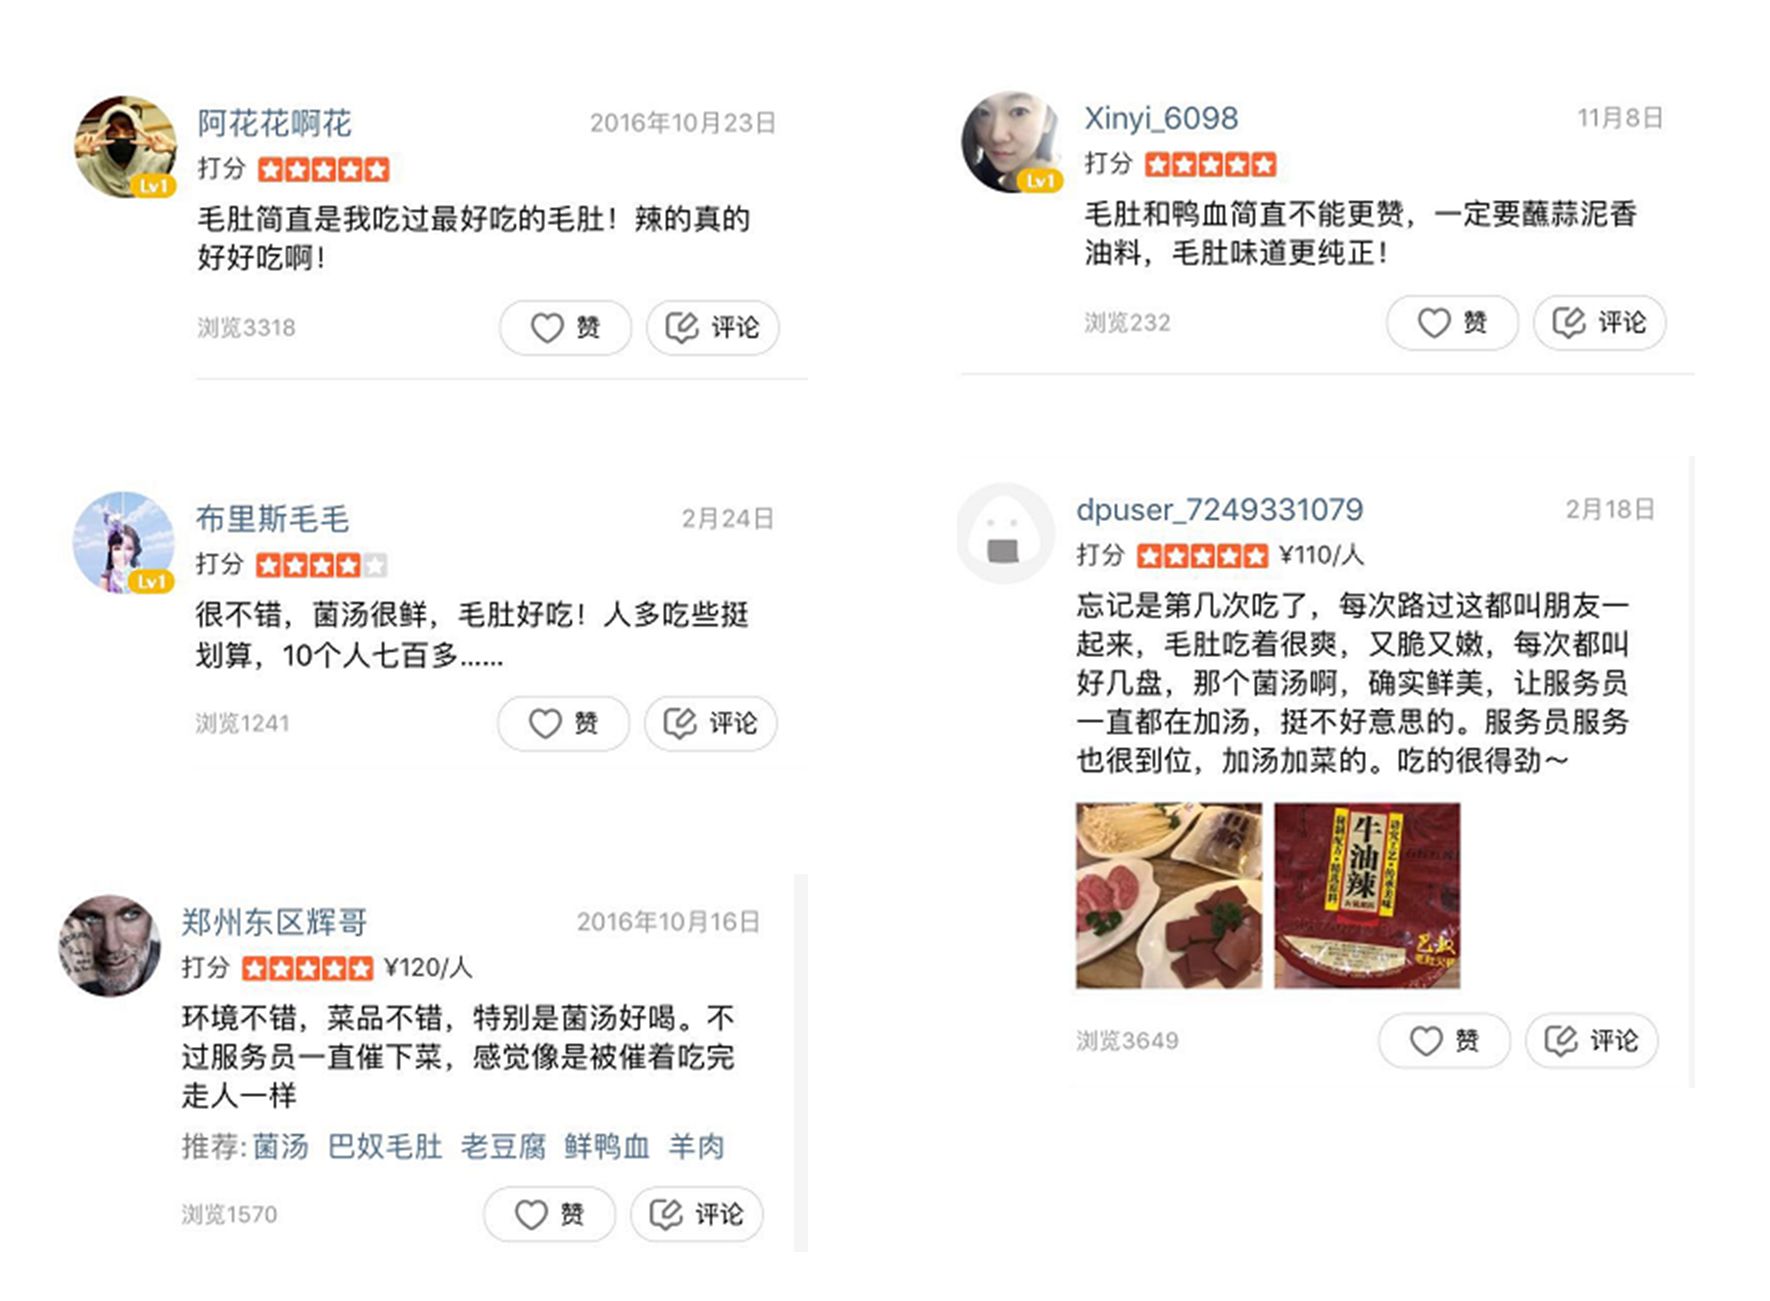
Task: View the hotpot dishes photo thumbnail
Action: tap(1168, 896)
